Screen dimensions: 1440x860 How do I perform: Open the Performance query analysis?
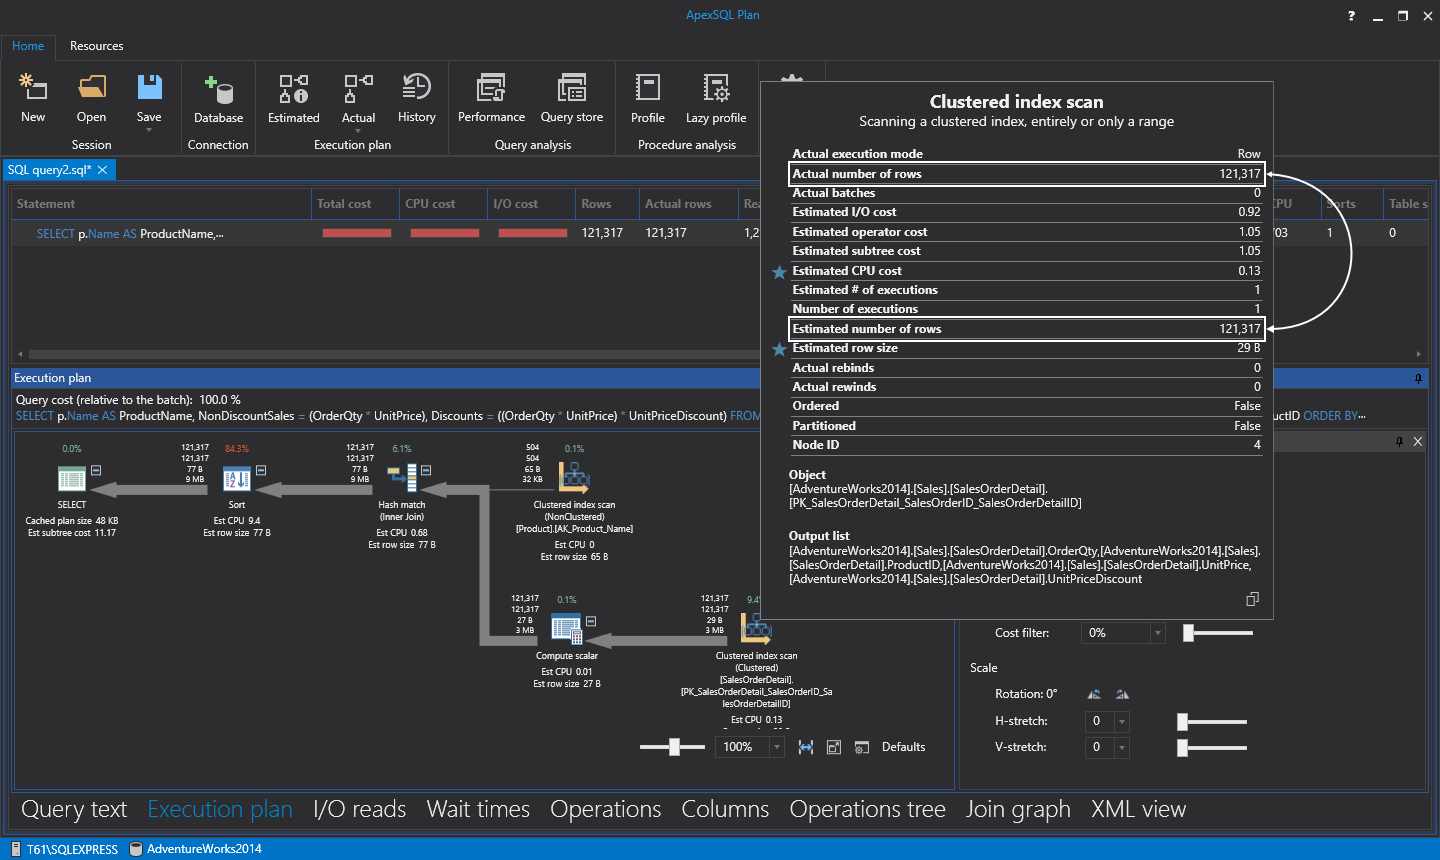(491, 88)
